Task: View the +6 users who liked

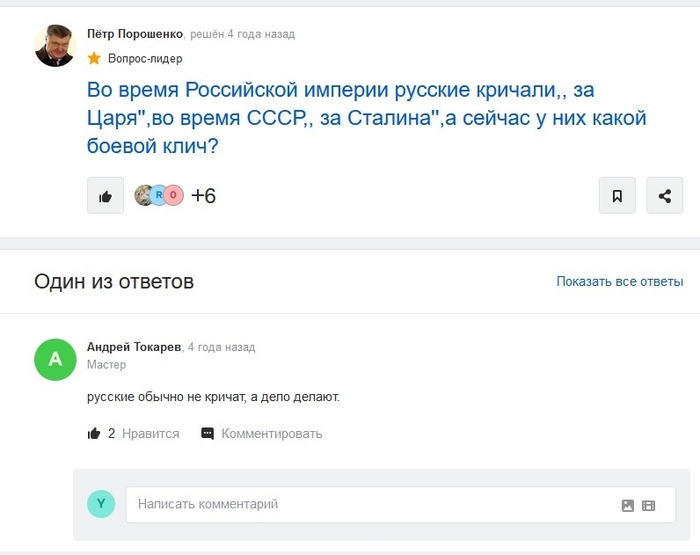Action: (x=203, y=196)
